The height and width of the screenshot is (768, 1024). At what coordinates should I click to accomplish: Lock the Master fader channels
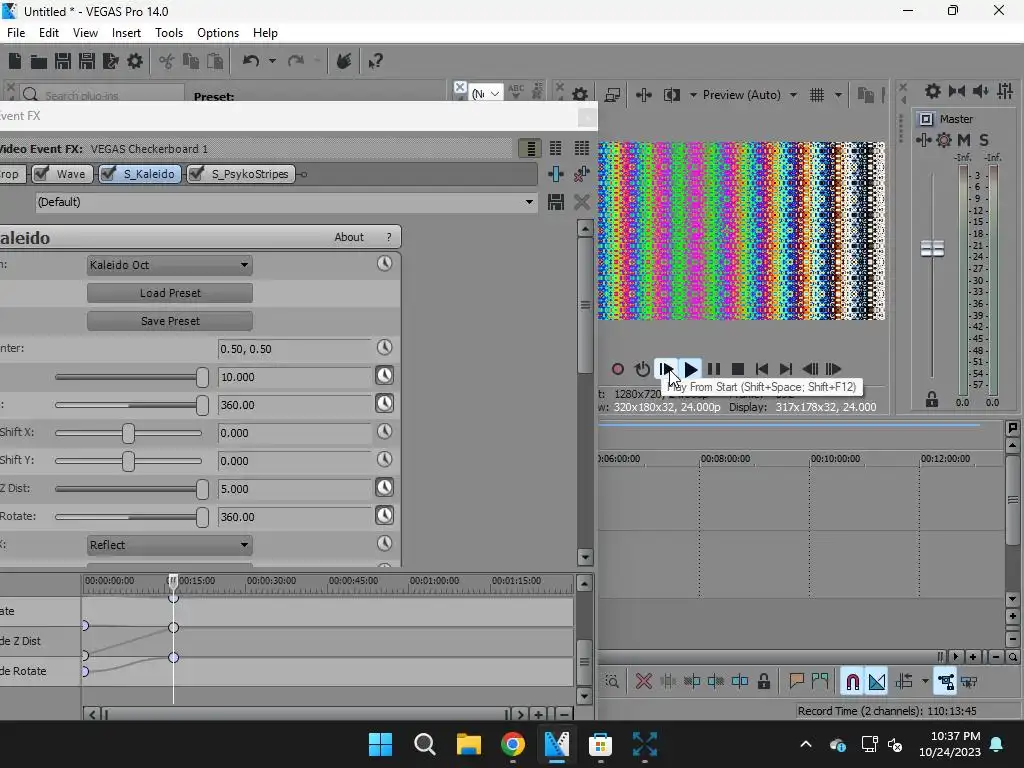coord(932,400)
